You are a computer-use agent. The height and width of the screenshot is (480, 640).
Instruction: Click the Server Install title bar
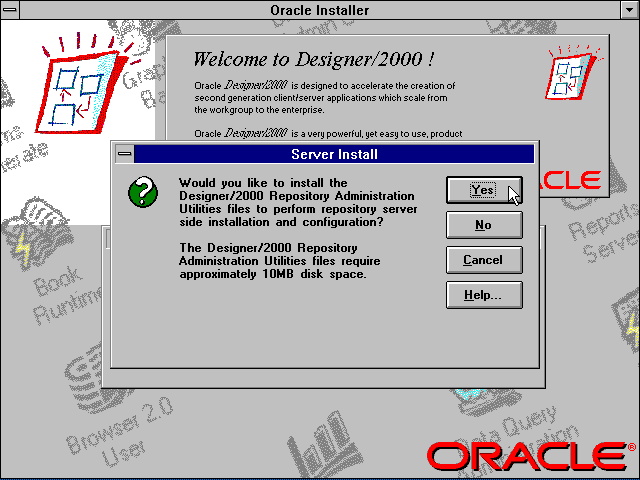pos(334,154)
